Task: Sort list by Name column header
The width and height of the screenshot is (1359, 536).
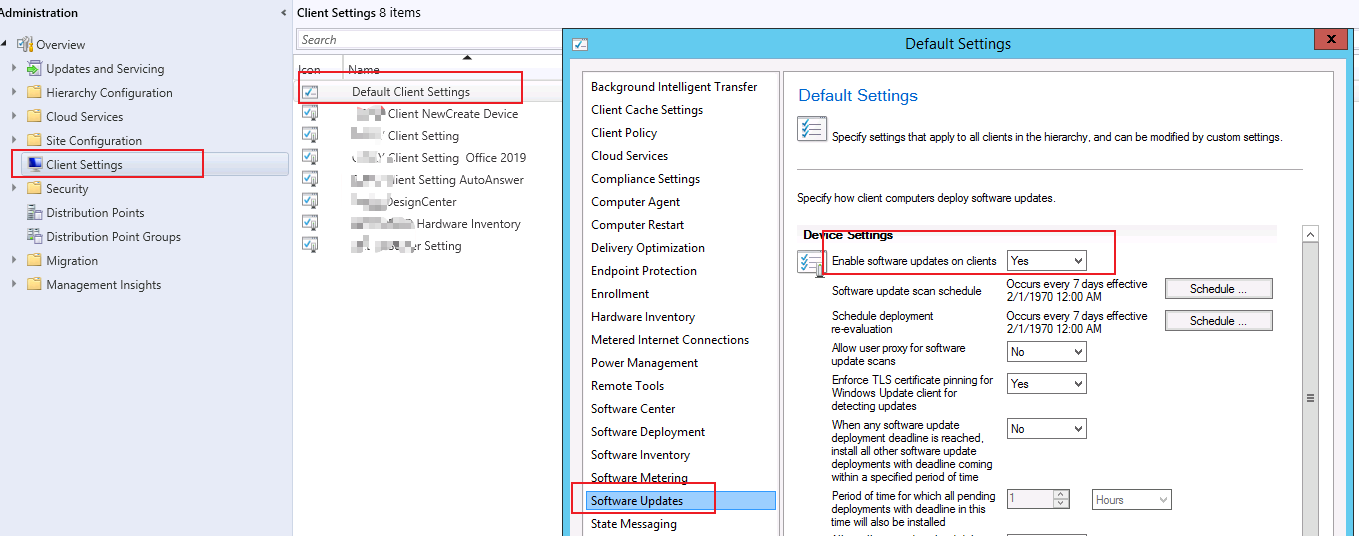Action: (364, 70)
